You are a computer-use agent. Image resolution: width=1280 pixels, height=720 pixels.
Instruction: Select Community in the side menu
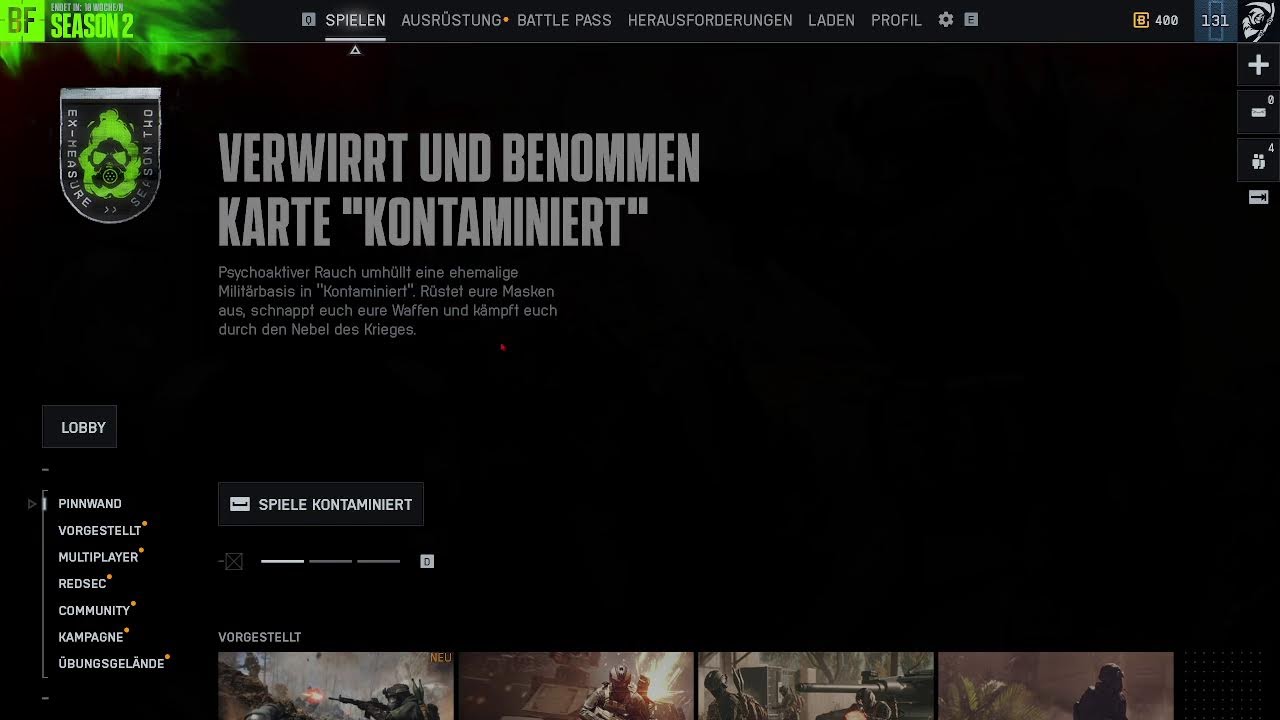tap(94, 611)
